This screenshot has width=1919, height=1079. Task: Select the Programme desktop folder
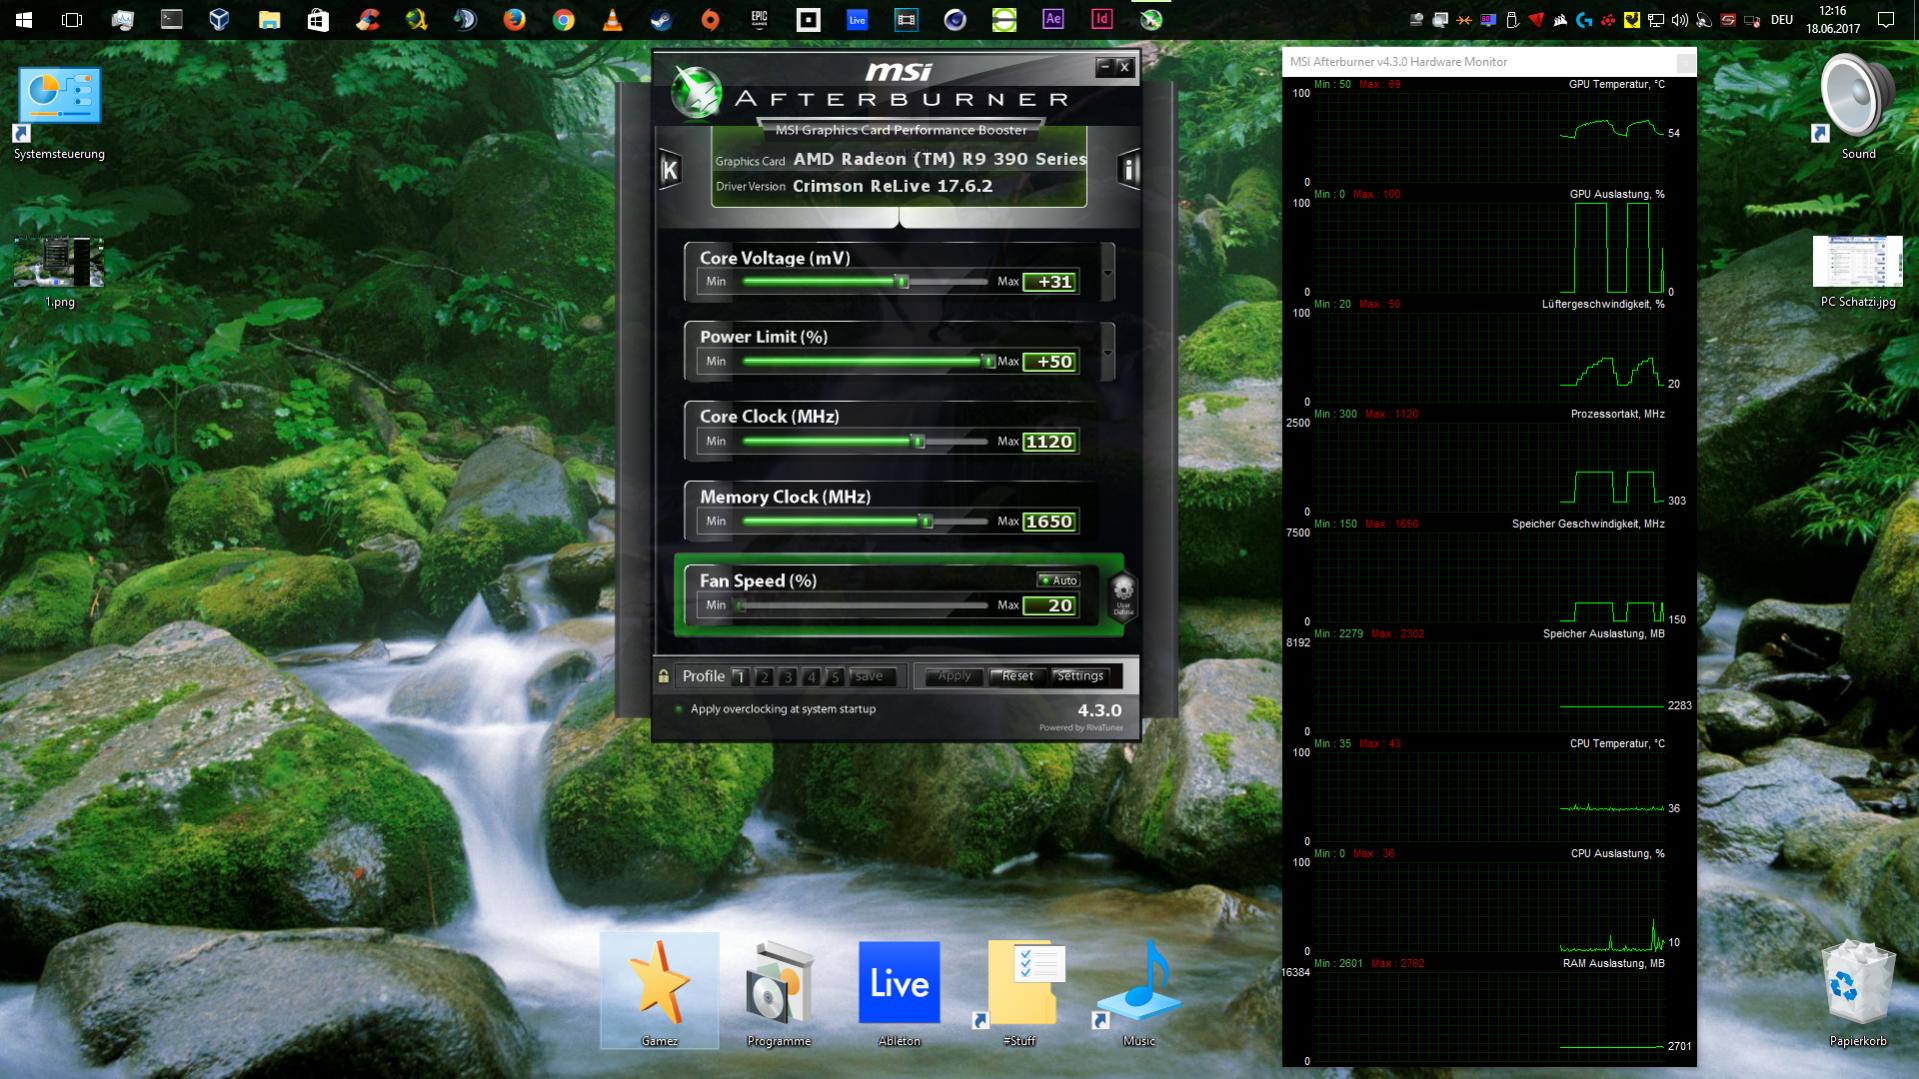pyautogui.click(x=779, y=993)
